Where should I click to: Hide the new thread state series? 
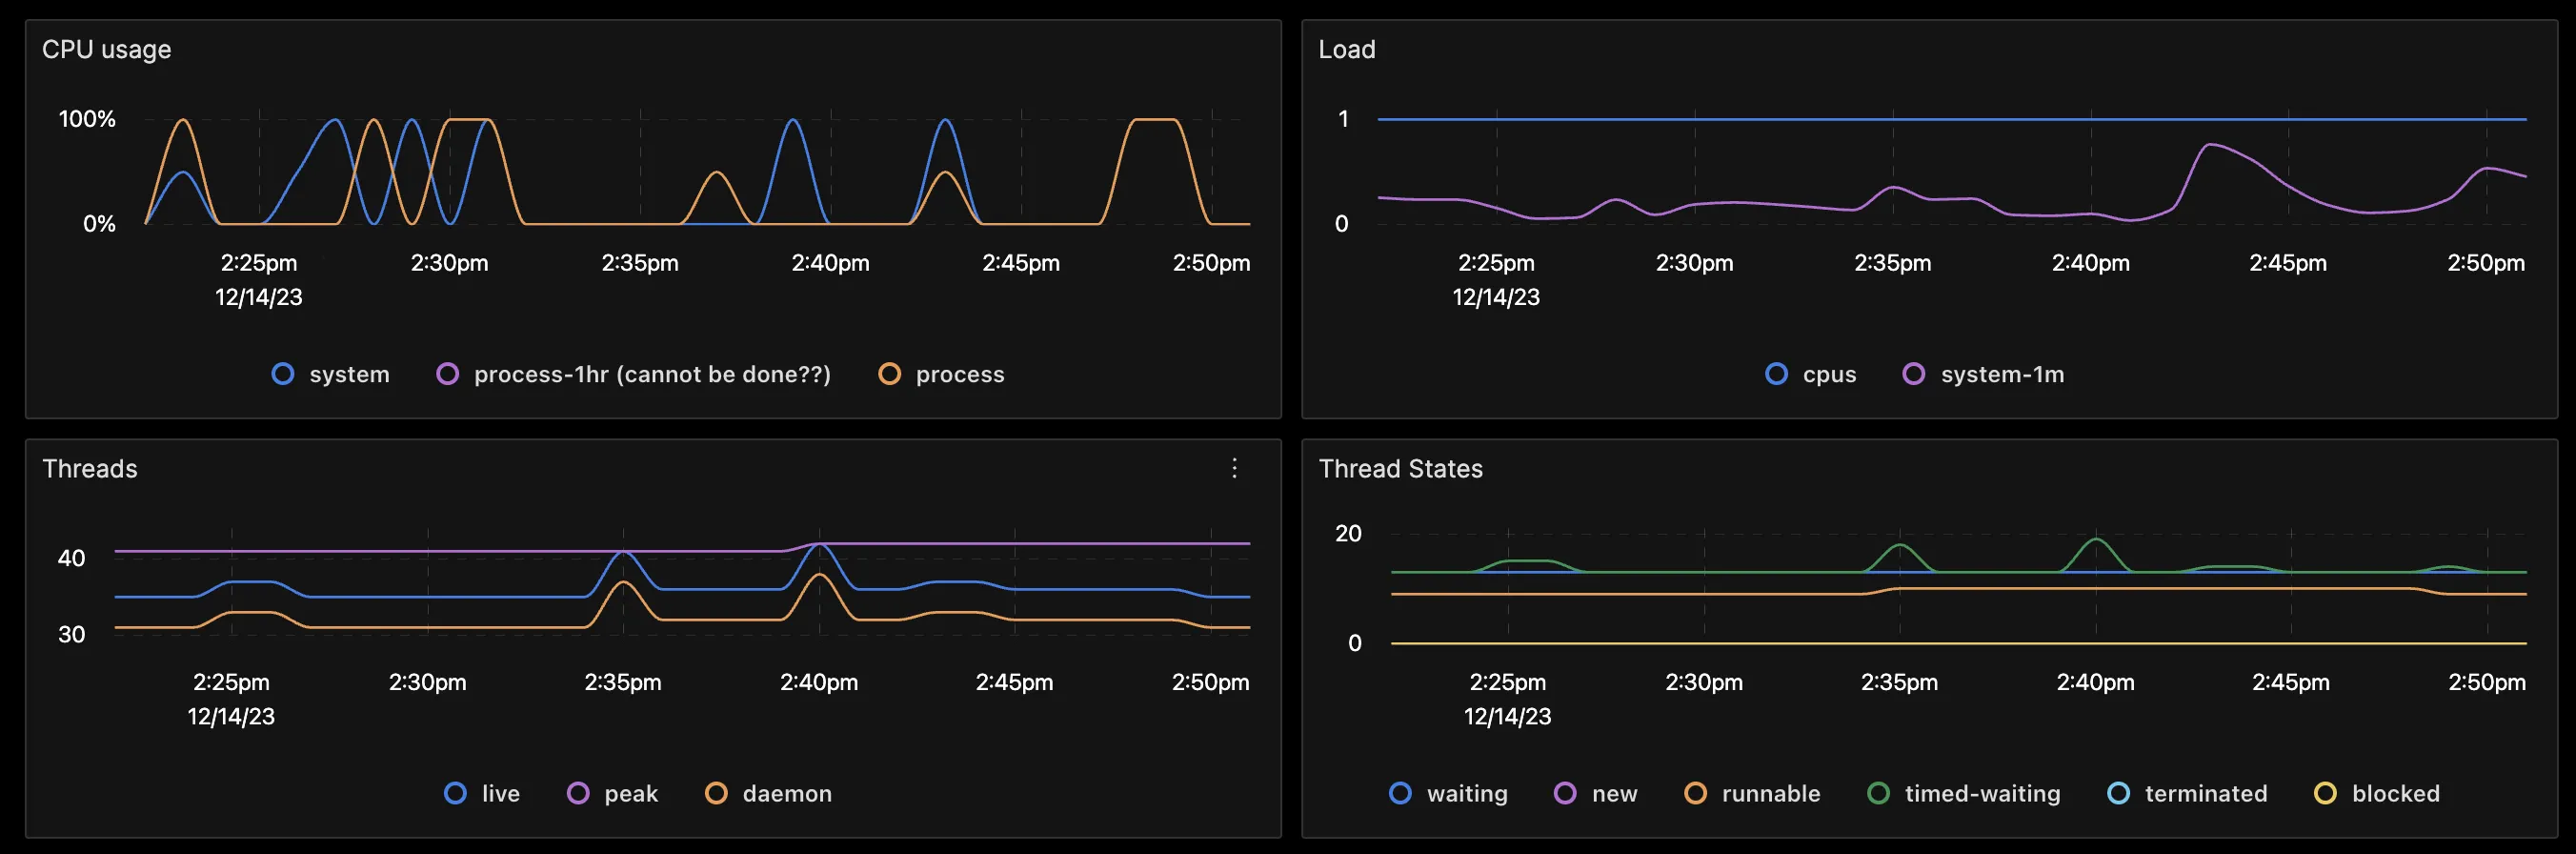[x=1596, y=793]
